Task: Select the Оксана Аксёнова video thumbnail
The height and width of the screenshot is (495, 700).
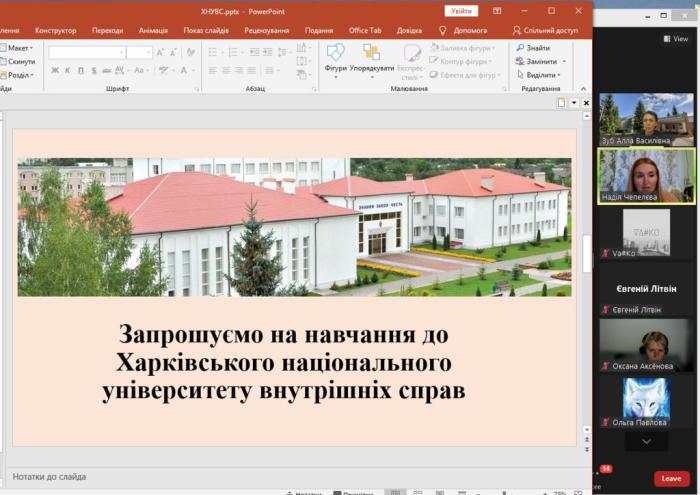Action: (x=646, y=345)
